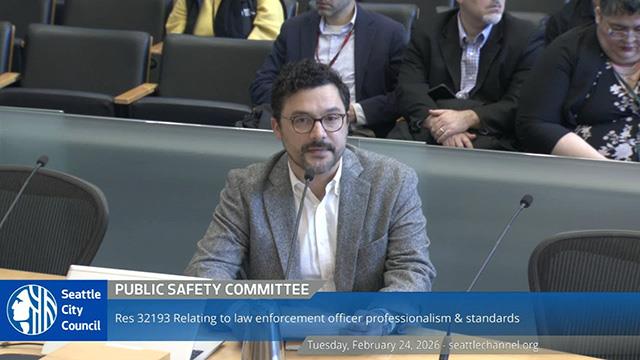
Task: Click the "Tuesday, February 24, 2026" date text
Action: pos(373,345)
